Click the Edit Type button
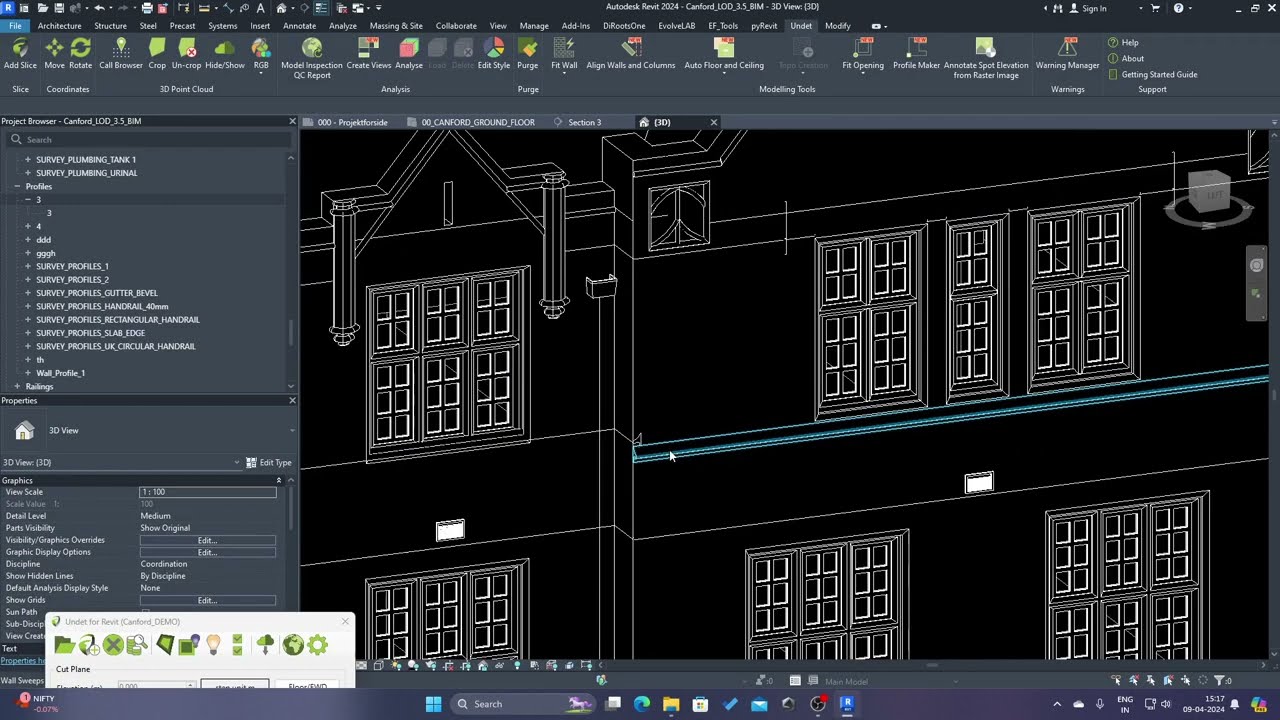This screenshot has width=1280, height=720. pos(269,463)
